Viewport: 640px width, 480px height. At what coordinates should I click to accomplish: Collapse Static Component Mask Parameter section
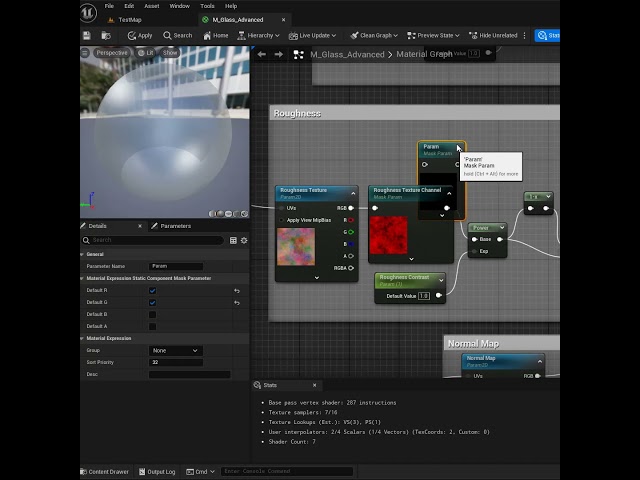(82, 278)
